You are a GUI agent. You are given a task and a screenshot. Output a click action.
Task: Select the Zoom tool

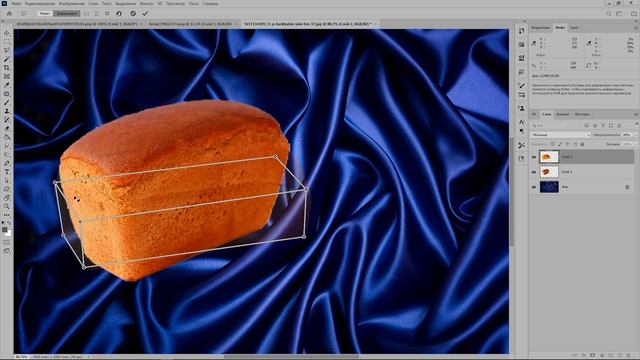click(7, 207)
